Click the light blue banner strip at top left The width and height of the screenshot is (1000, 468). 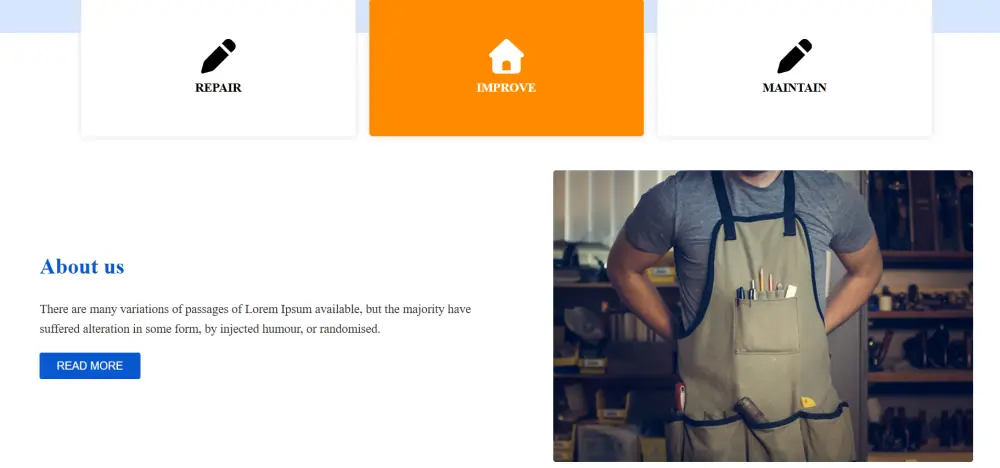tap(40, 16)
